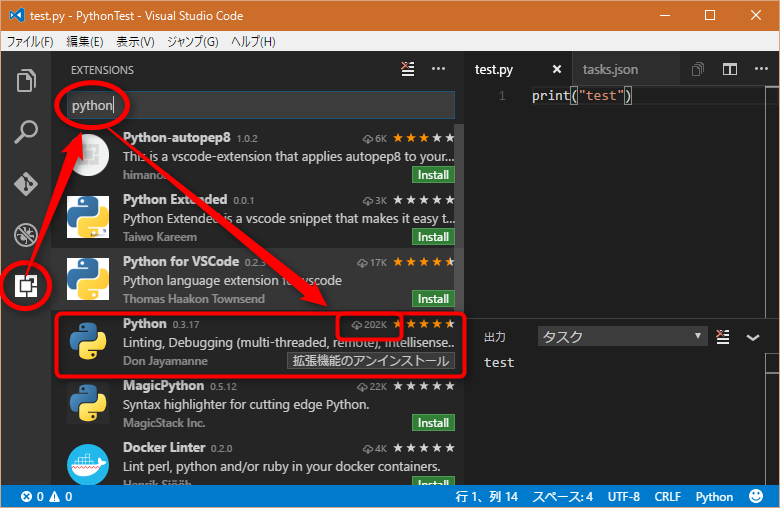
Task: Click Don Jayamanne Python extension logo
Action: tap(88, 341)
